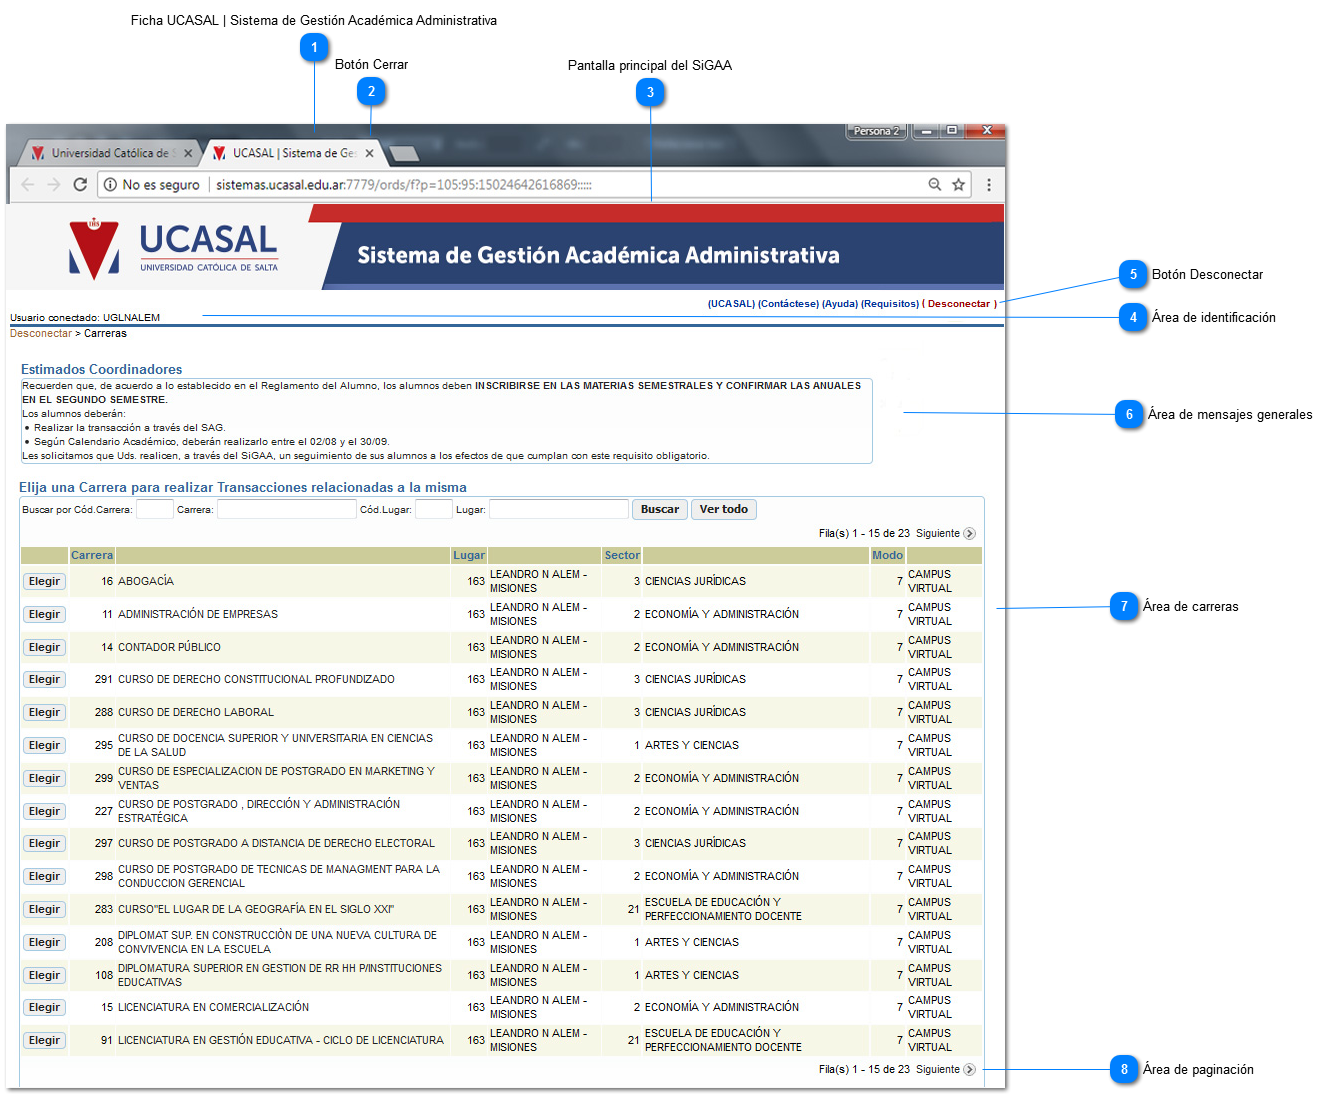Click Elegir for ADMINISTRACIÓN DE EMPRESAS

click(44, 614)
